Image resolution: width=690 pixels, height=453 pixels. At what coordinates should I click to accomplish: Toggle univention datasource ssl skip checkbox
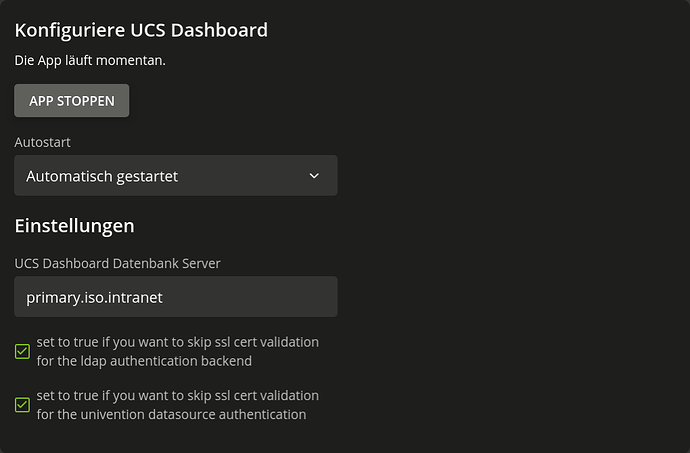(22, 405)
